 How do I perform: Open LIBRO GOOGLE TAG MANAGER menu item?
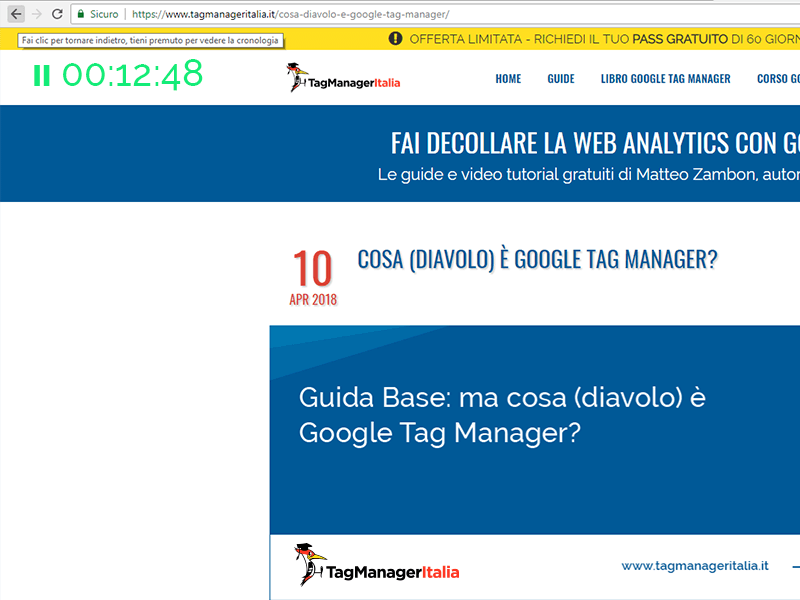point(665,79)
